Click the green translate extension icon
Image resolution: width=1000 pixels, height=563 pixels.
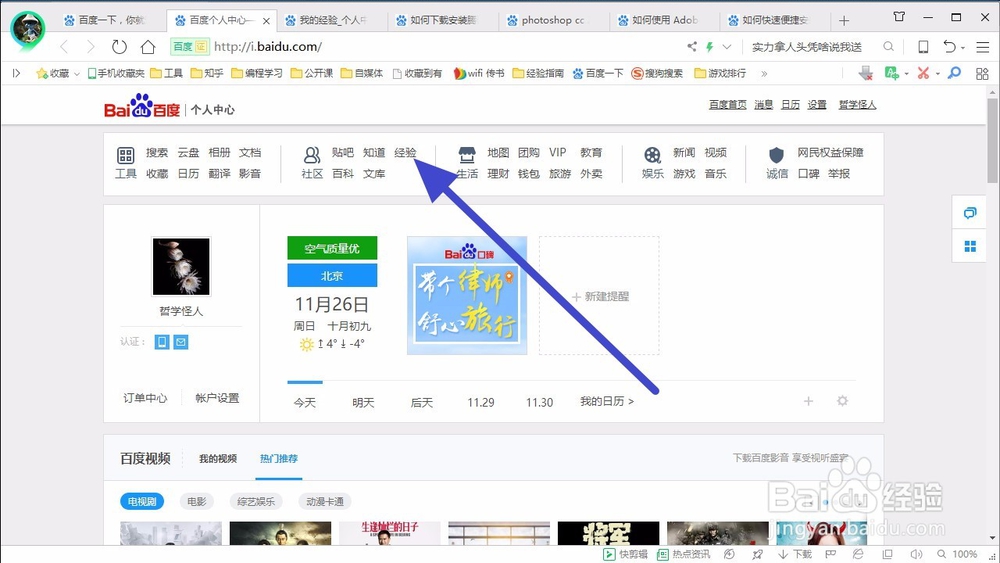point(892,73)
